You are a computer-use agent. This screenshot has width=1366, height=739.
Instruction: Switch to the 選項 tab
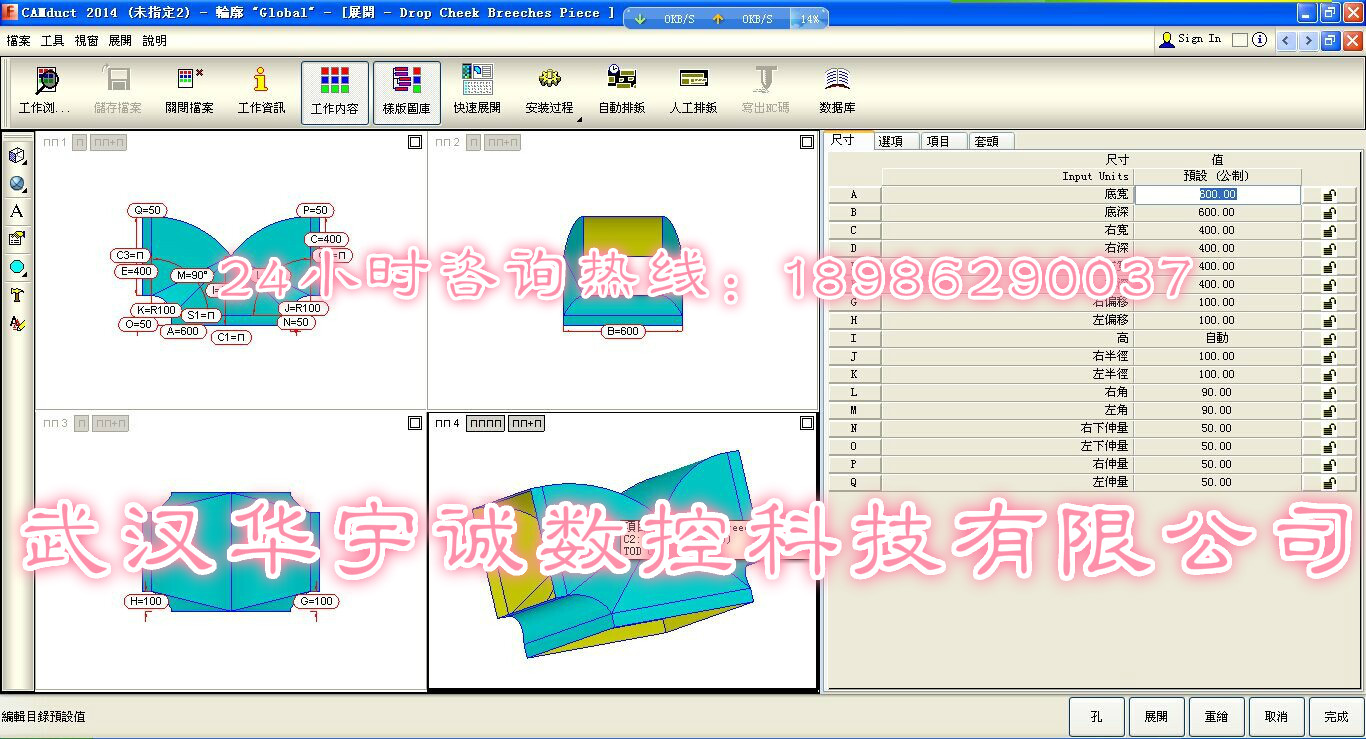point(891,141)
